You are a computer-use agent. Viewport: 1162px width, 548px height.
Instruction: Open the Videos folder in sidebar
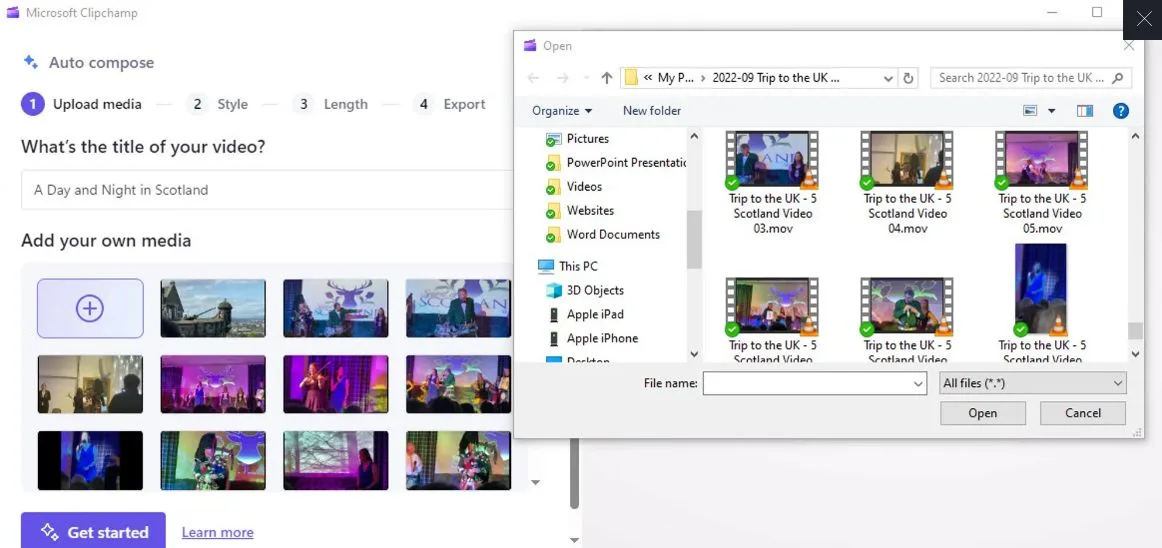tap(584, 187)
